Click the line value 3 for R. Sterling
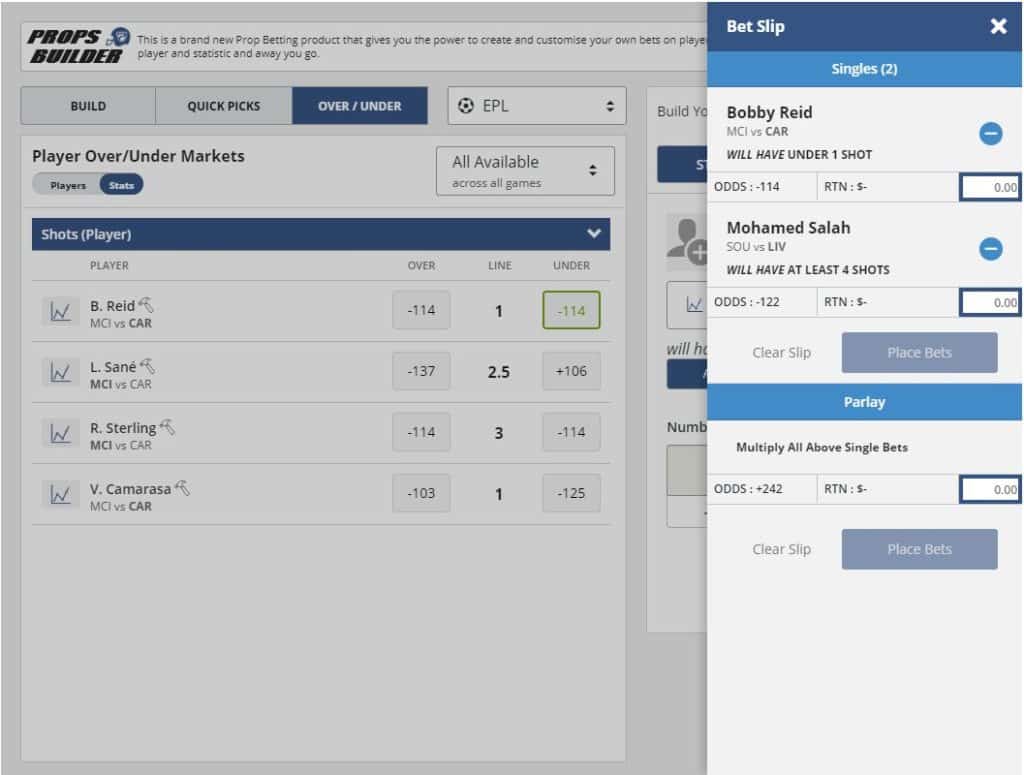The height and width of the screenshot is (775, 1024). 498,433
